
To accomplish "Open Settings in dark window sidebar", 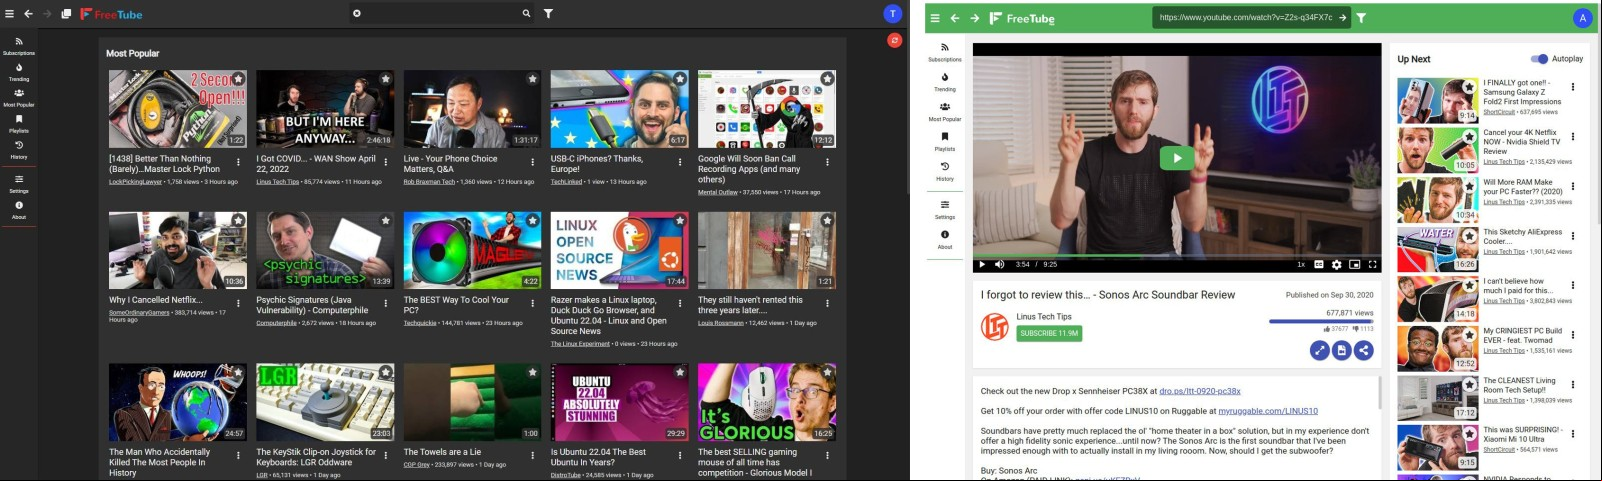I will coord(19,183).
